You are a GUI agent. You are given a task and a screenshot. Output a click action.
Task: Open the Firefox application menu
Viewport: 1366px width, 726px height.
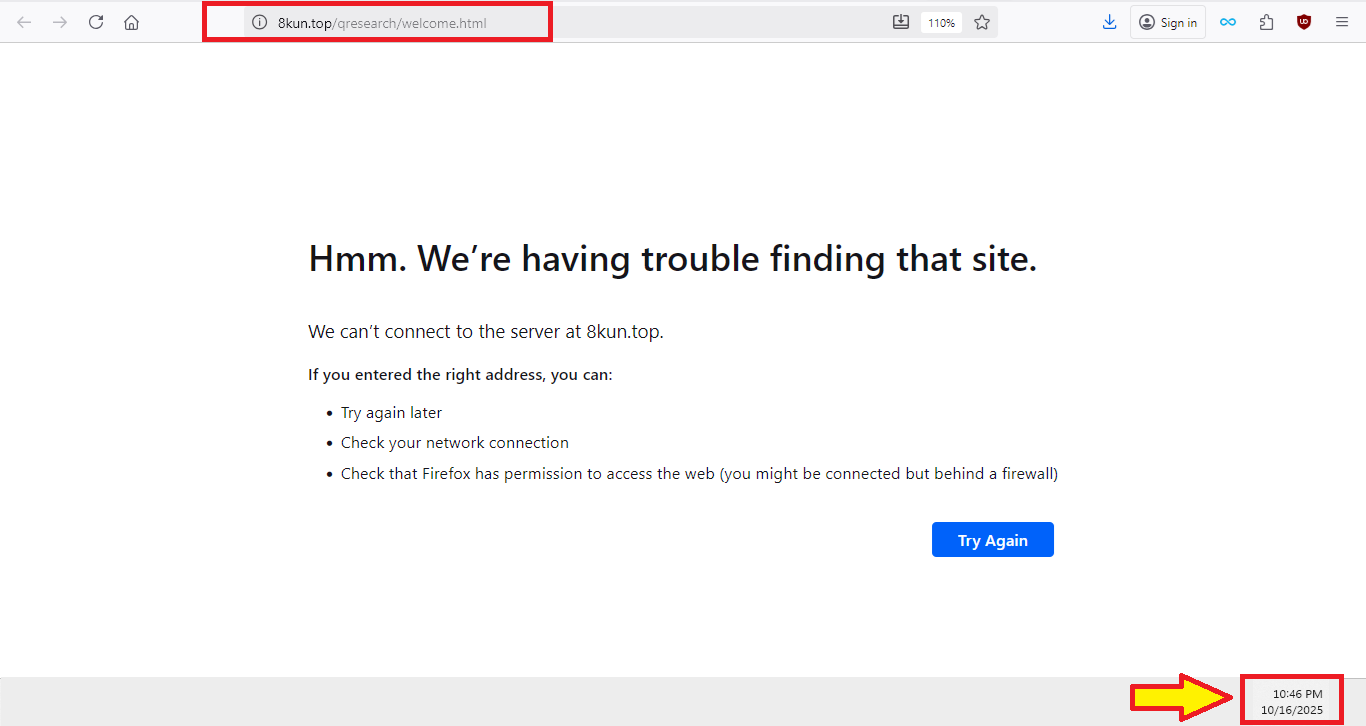click(1342, 22)
